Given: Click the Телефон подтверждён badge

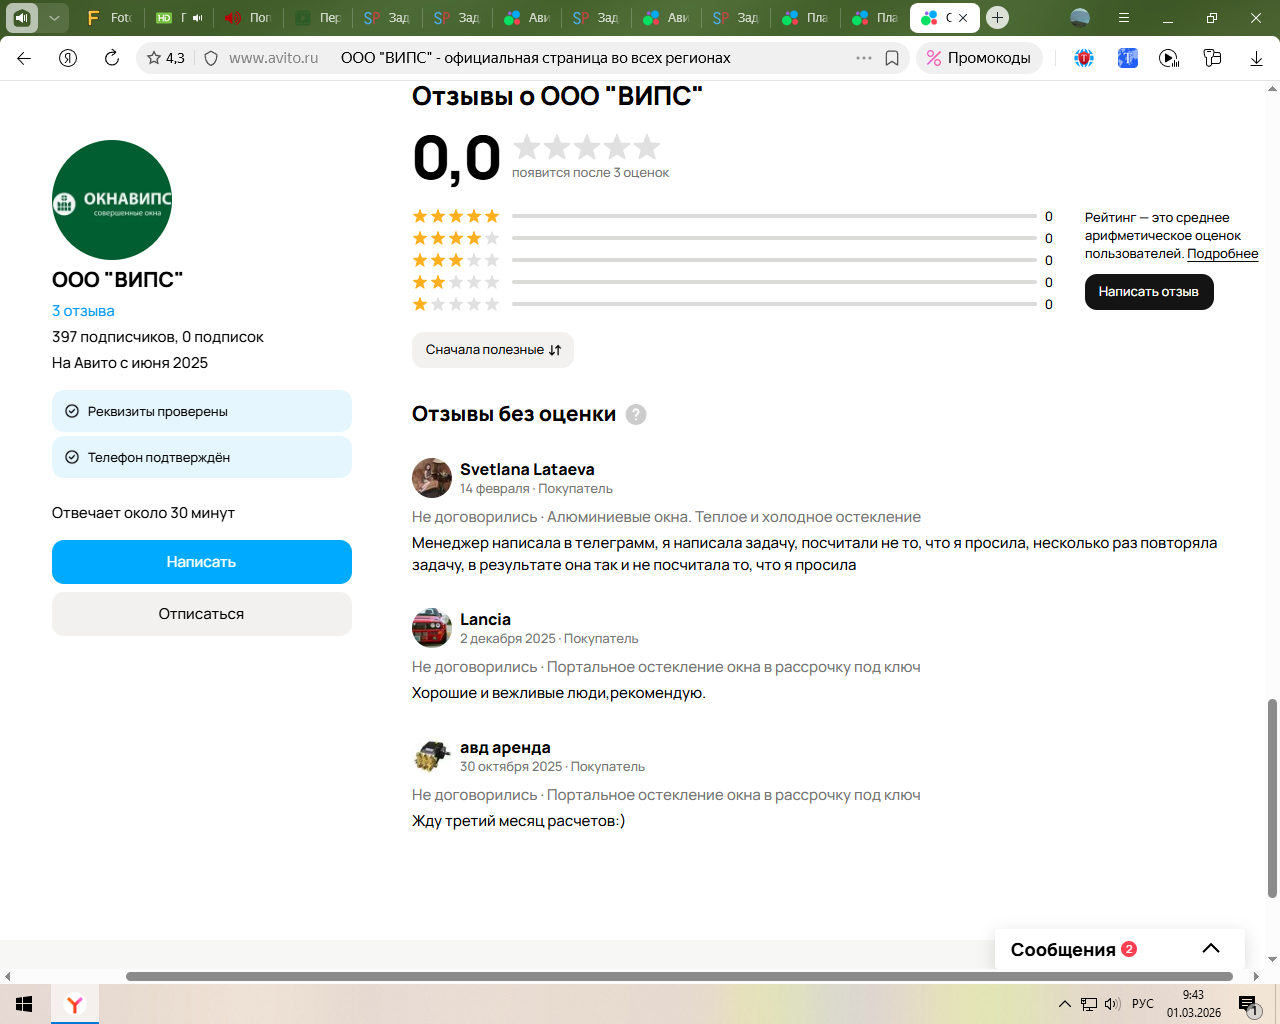Looking at the screenshot, I should (x=202, y=457).
